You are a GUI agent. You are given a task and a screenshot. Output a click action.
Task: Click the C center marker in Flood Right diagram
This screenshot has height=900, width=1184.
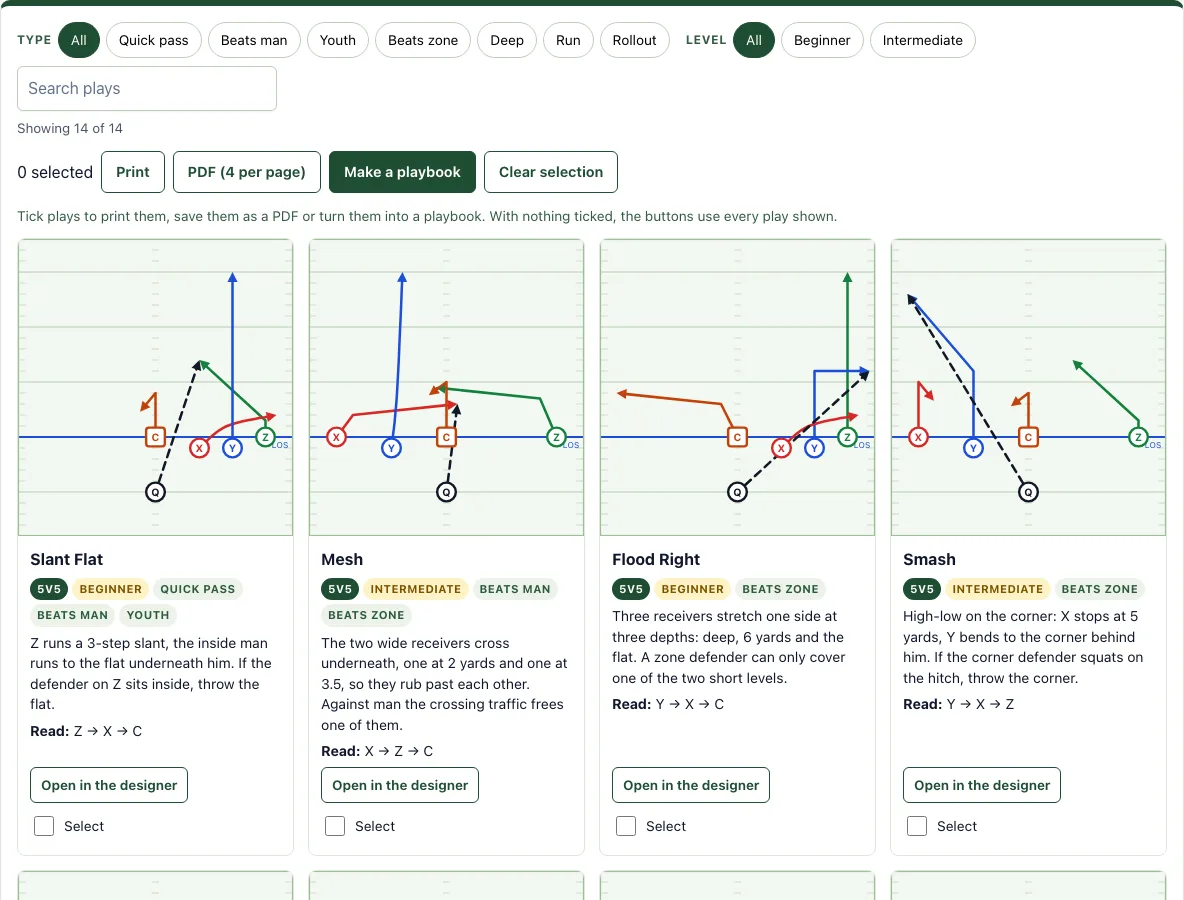[737, 437]
